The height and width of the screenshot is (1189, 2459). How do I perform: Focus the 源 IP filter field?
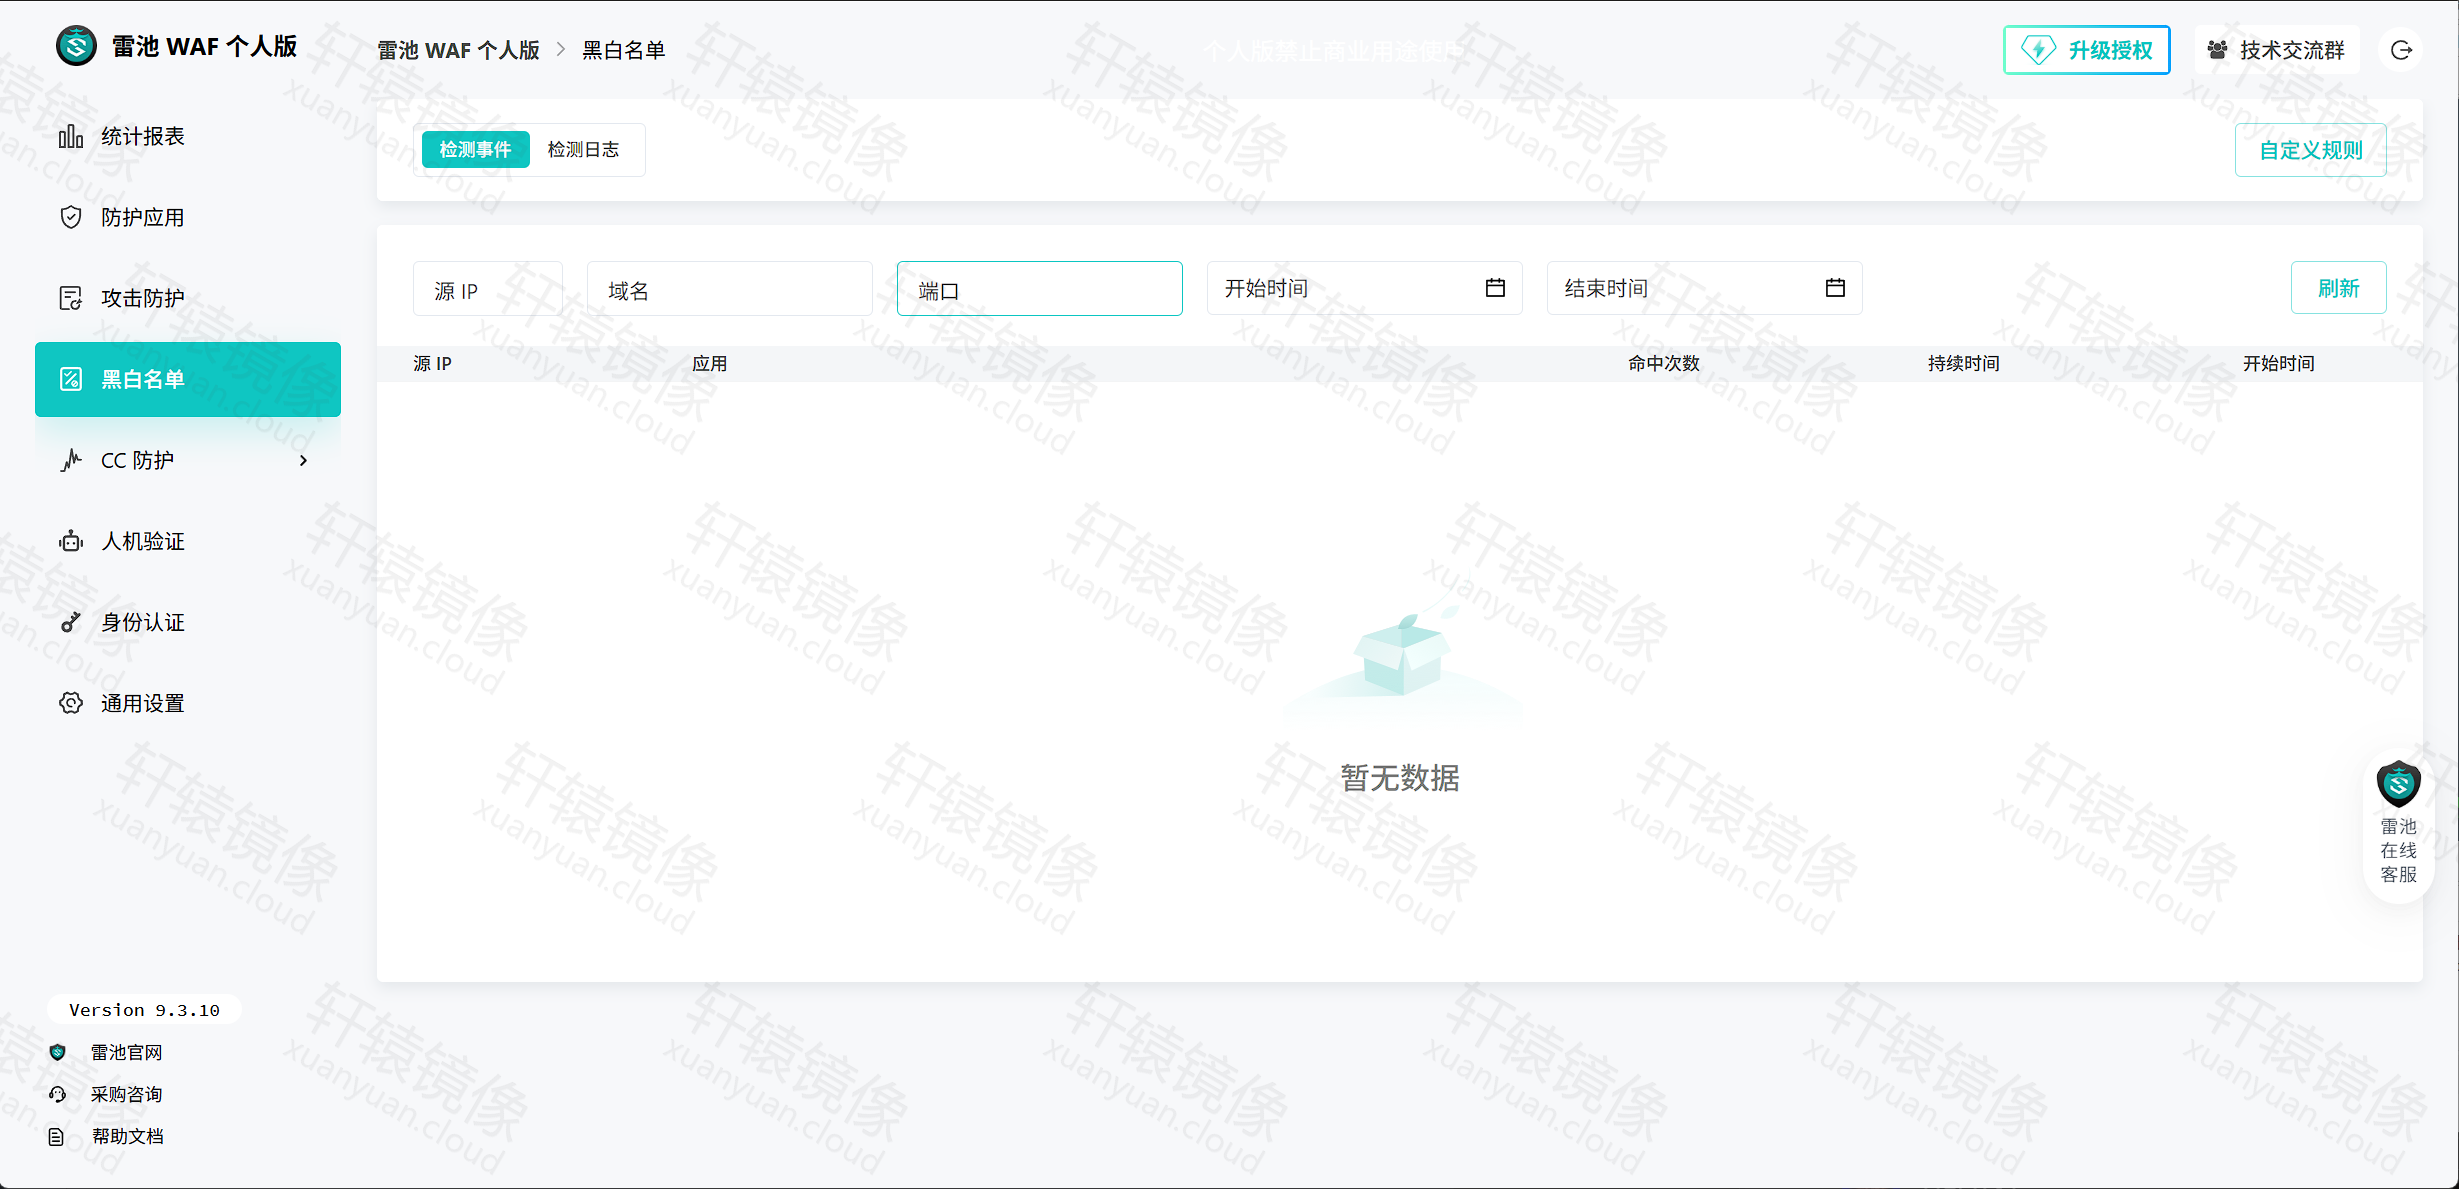point(488,289)
